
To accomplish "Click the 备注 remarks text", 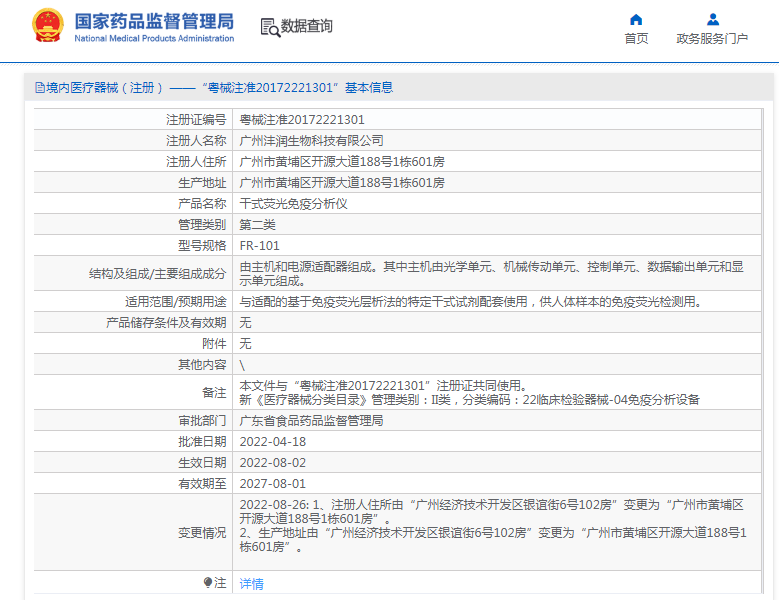I will coord(469,392).
